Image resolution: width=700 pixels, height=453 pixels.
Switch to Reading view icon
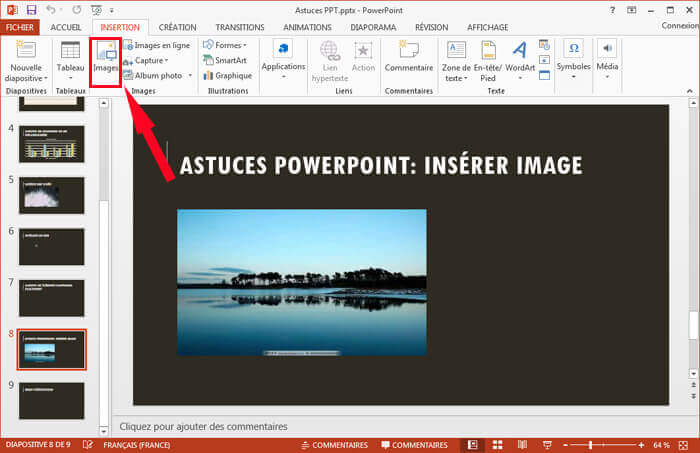tap(522, 445)
